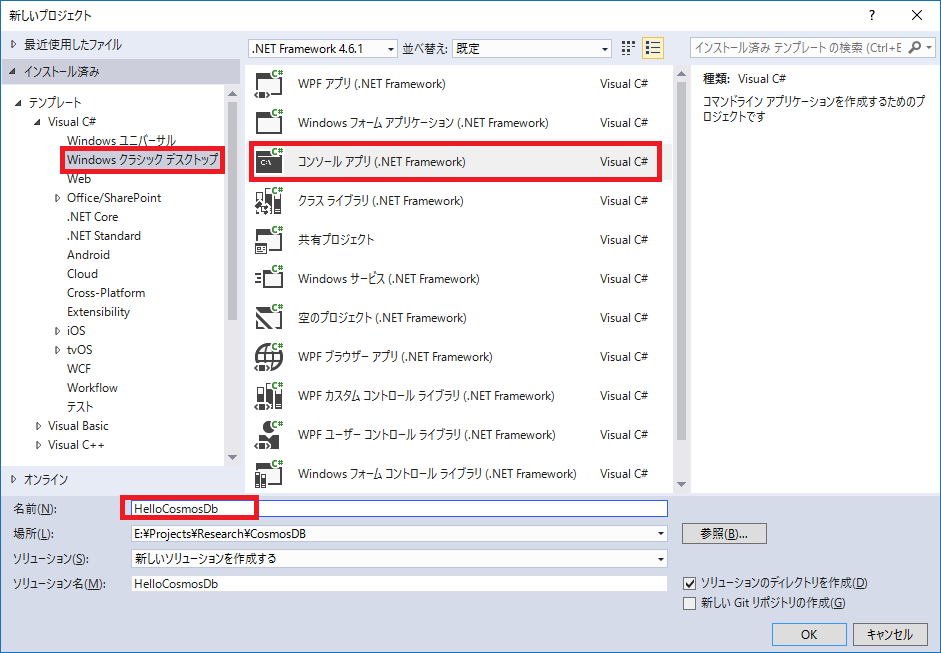Select 共有プロジェクト row text

(336, 240)
